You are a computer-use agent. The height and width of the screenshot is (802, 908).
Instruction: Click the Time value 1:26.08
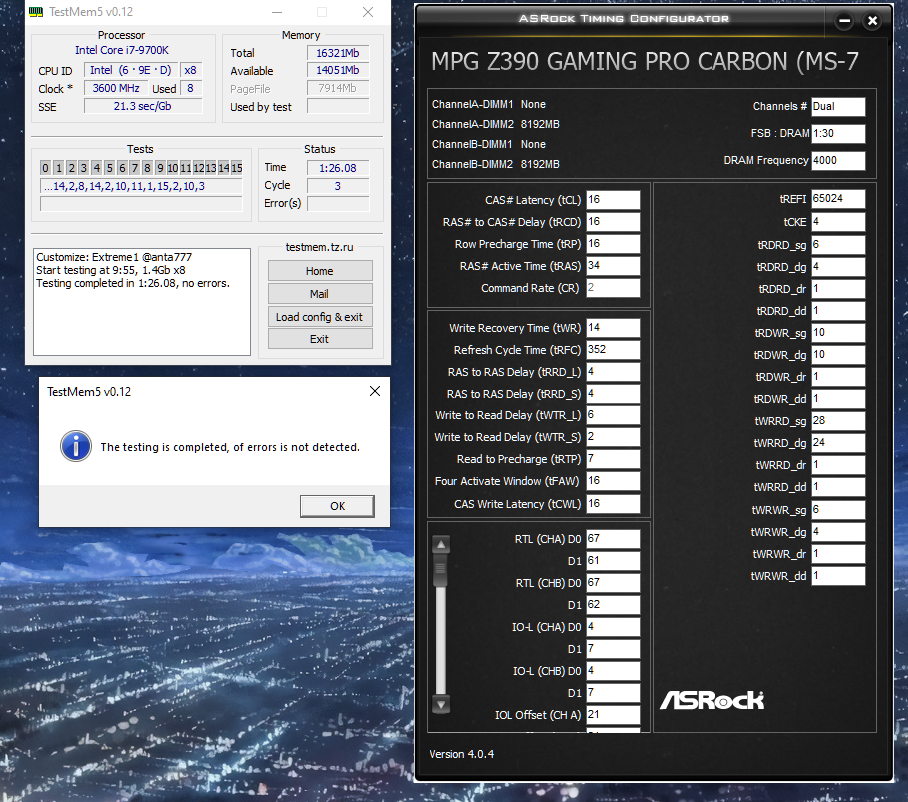point(338,168)
